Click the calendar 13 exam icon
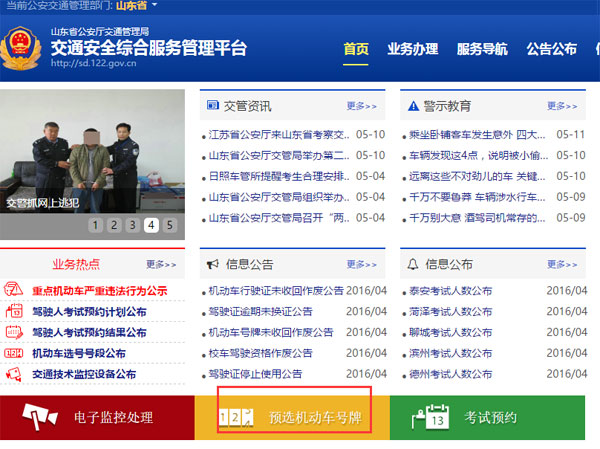600x449 pixels. [430, 417]
